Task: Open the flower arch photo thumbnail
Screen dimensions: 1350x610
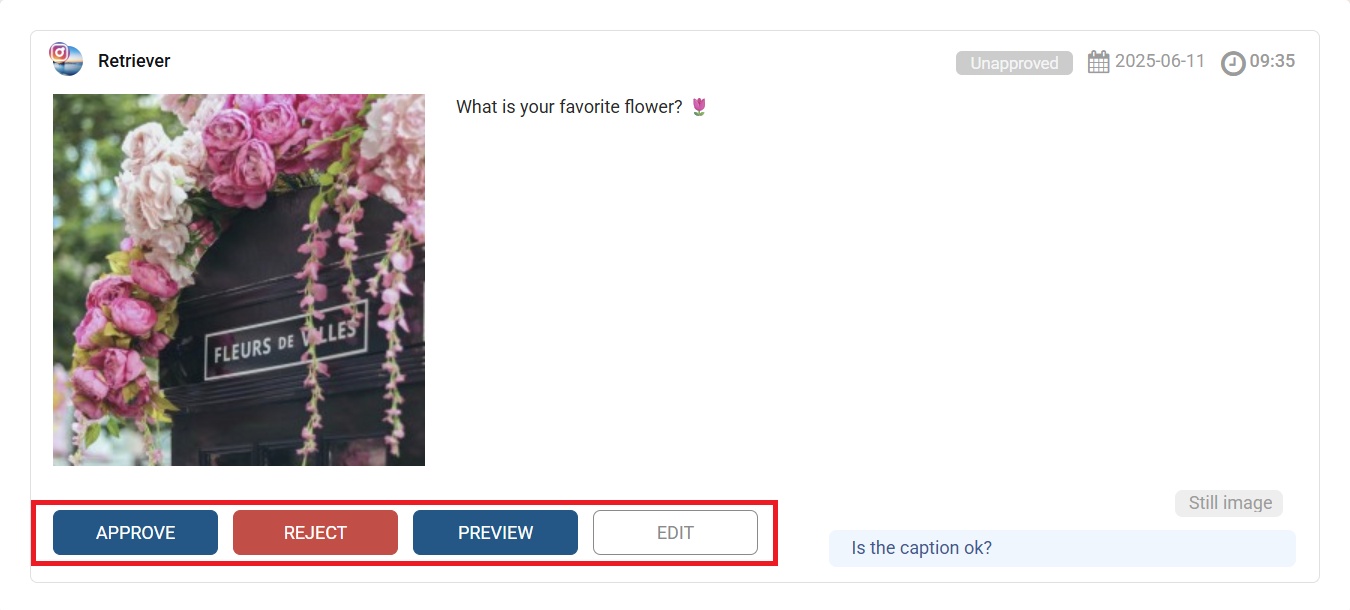Action: (239, 280)
